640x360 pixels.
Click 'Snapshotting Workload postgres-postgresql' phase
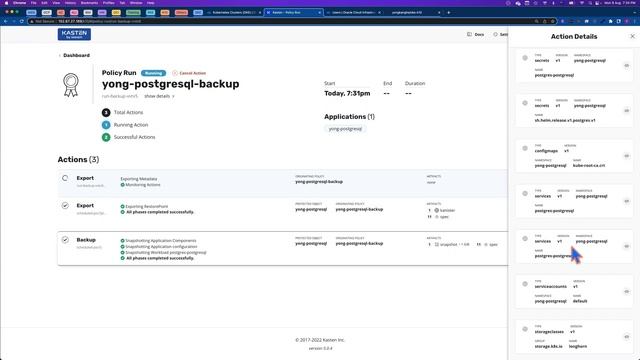click(x=166, y=253)
